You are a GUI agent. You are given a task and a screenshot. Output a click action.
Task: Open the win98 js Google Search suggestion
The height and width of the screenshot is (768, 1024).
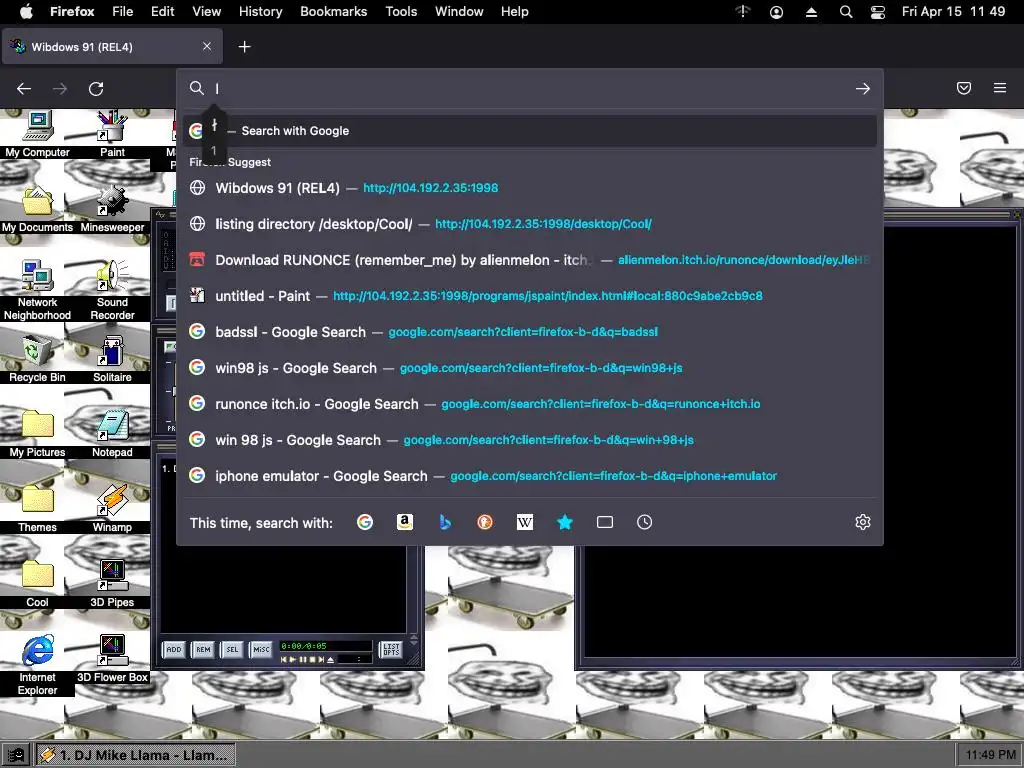pos(530,368)
